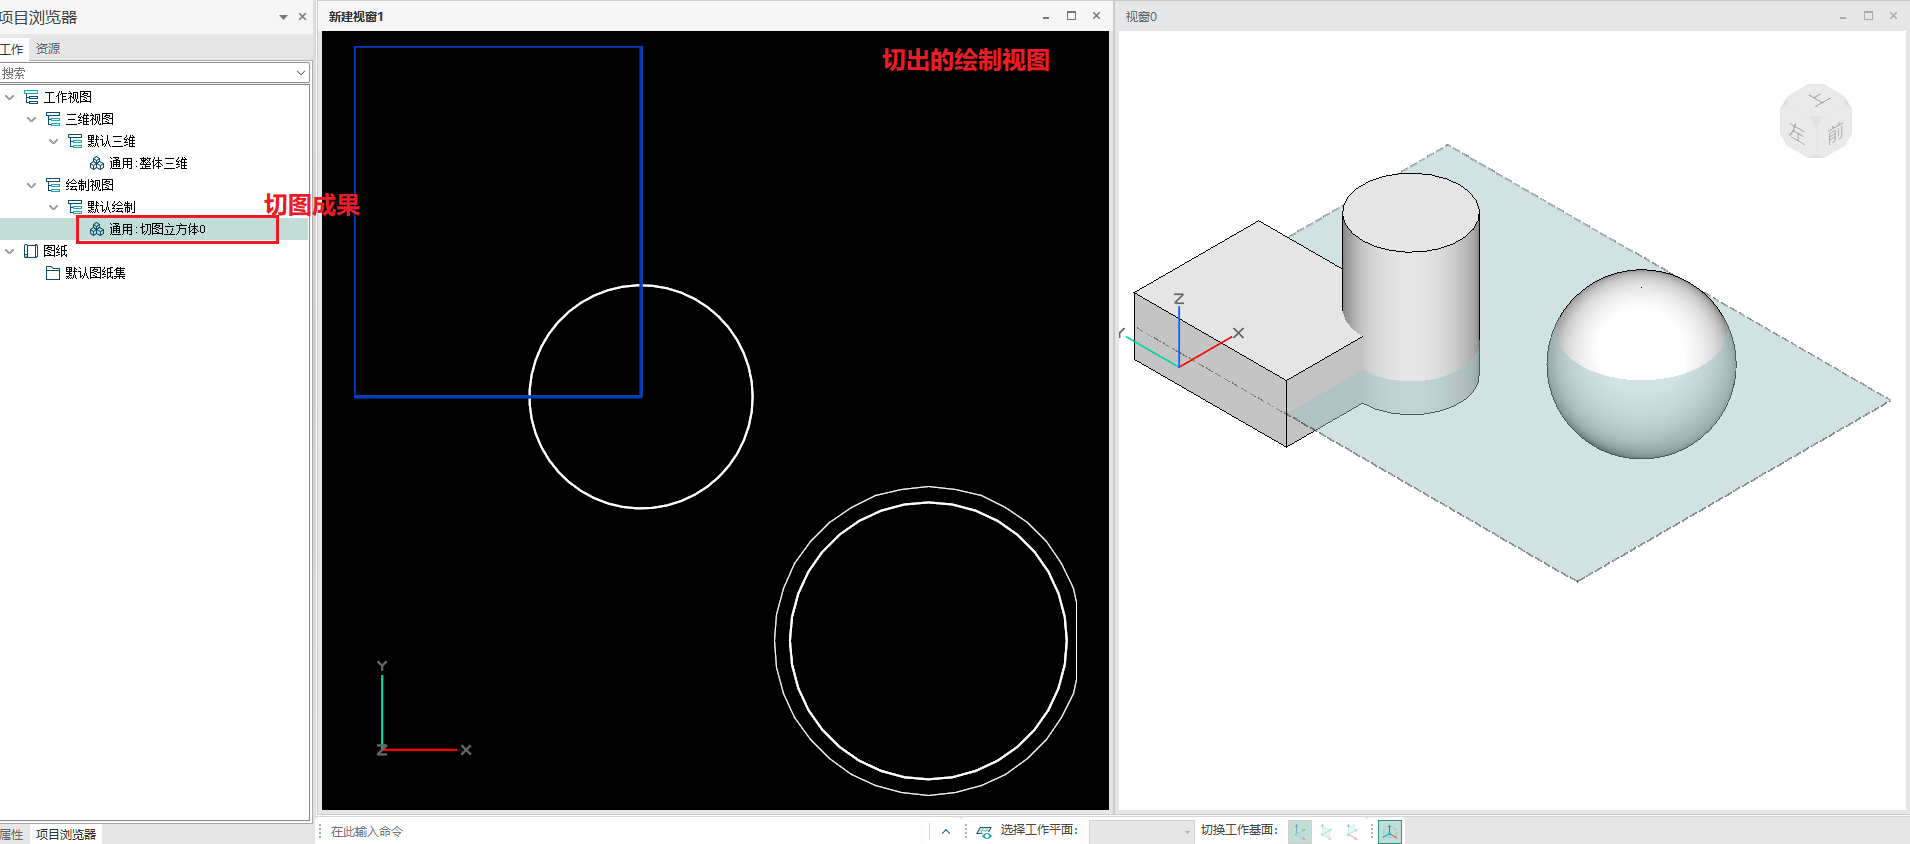Toggle the third 切换工作基面 plane button
Image resolution: width=1910 pixels, height=844 pixels.
[1352, 831]
